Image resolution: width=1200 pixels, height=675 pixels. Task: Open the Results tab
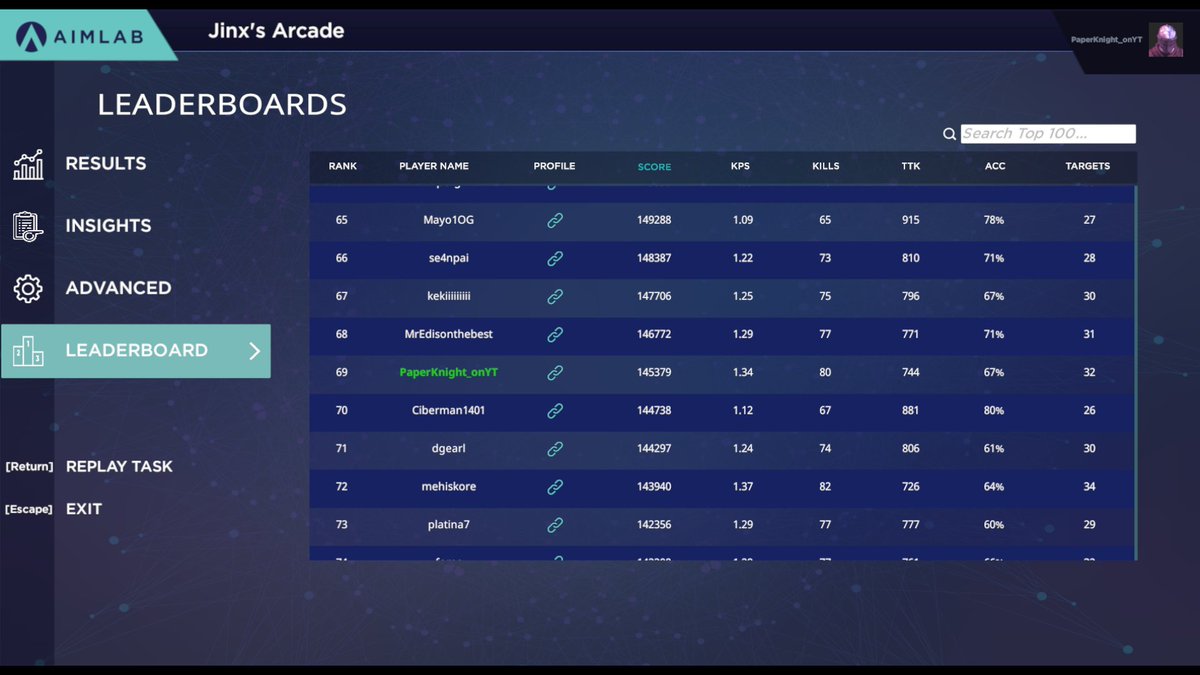pyautogui.click(x=106, y=163)
